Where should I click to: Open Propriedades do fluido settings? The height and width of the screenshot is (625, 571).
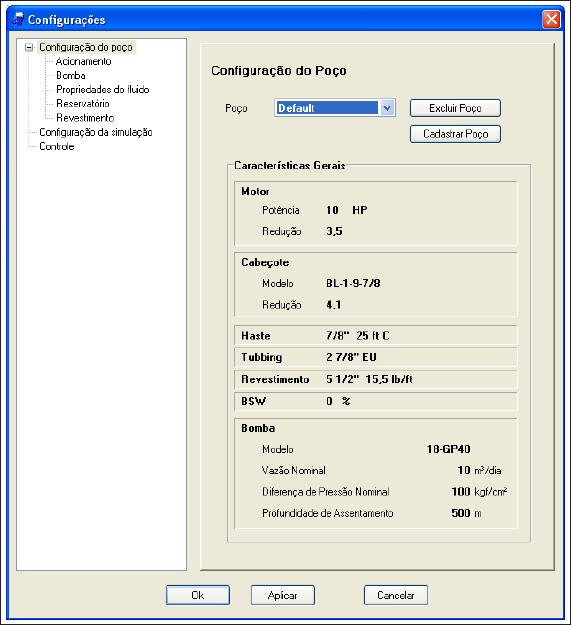pos(102,89)
